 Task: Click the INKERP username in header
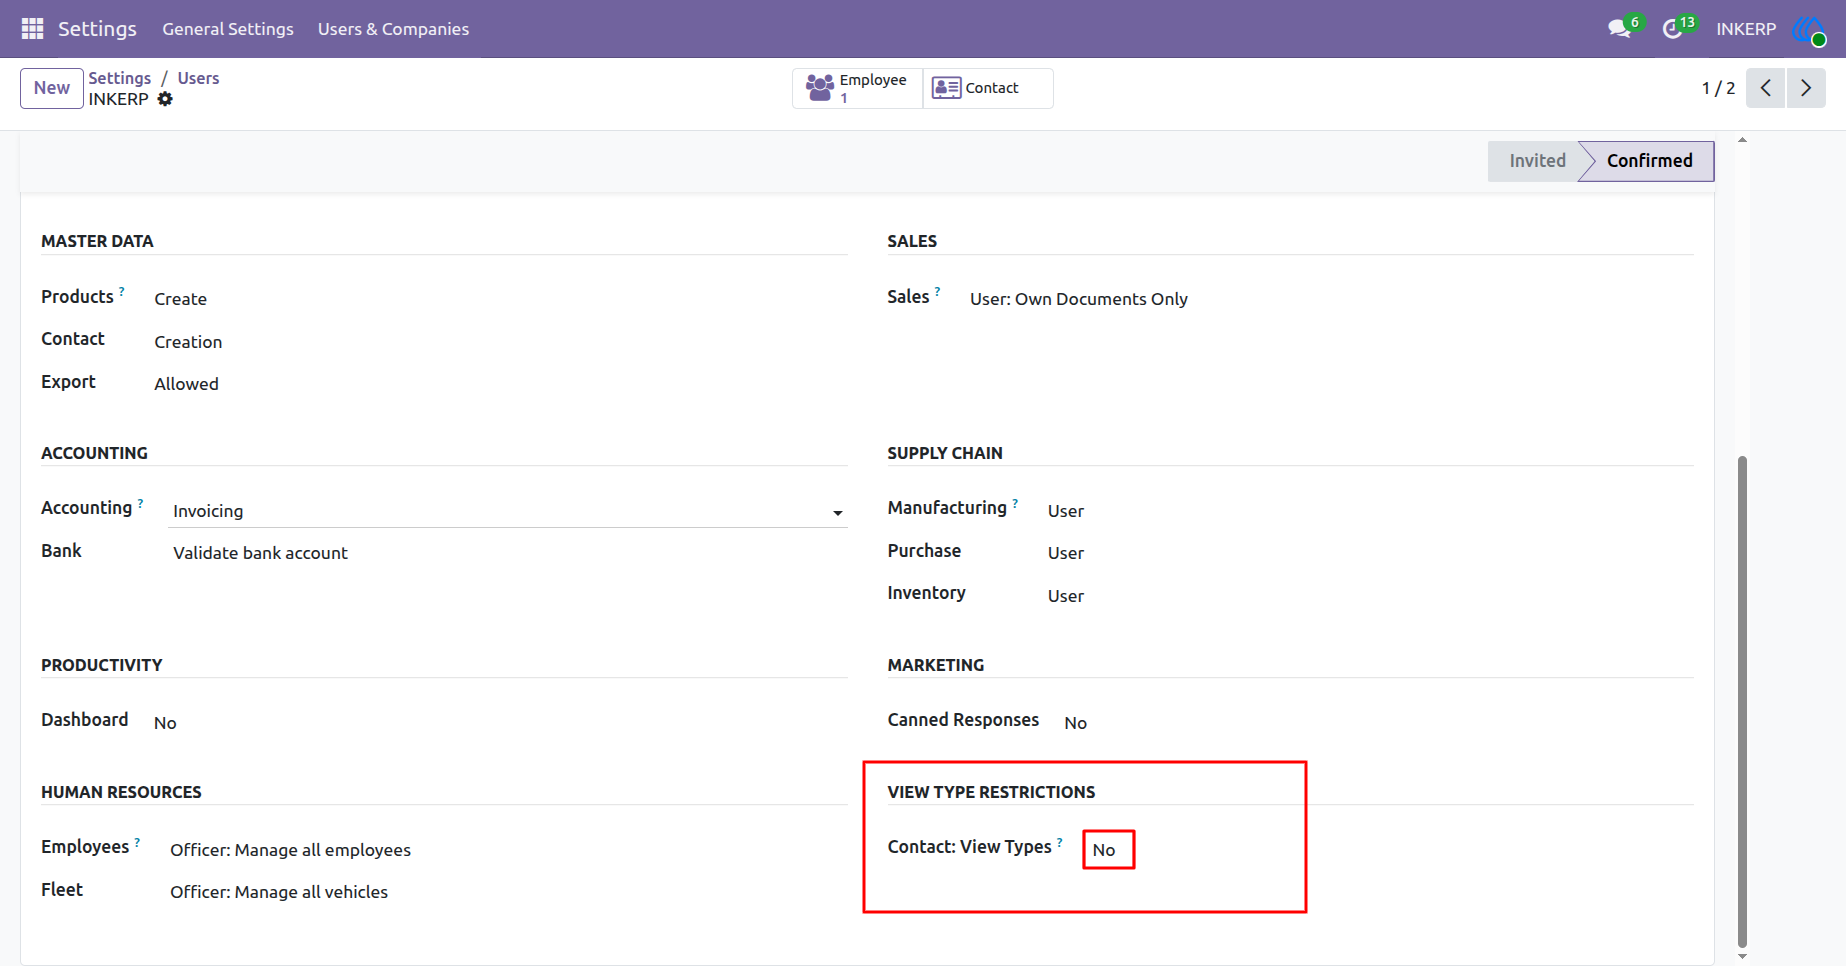click(x=1746, y=29)
